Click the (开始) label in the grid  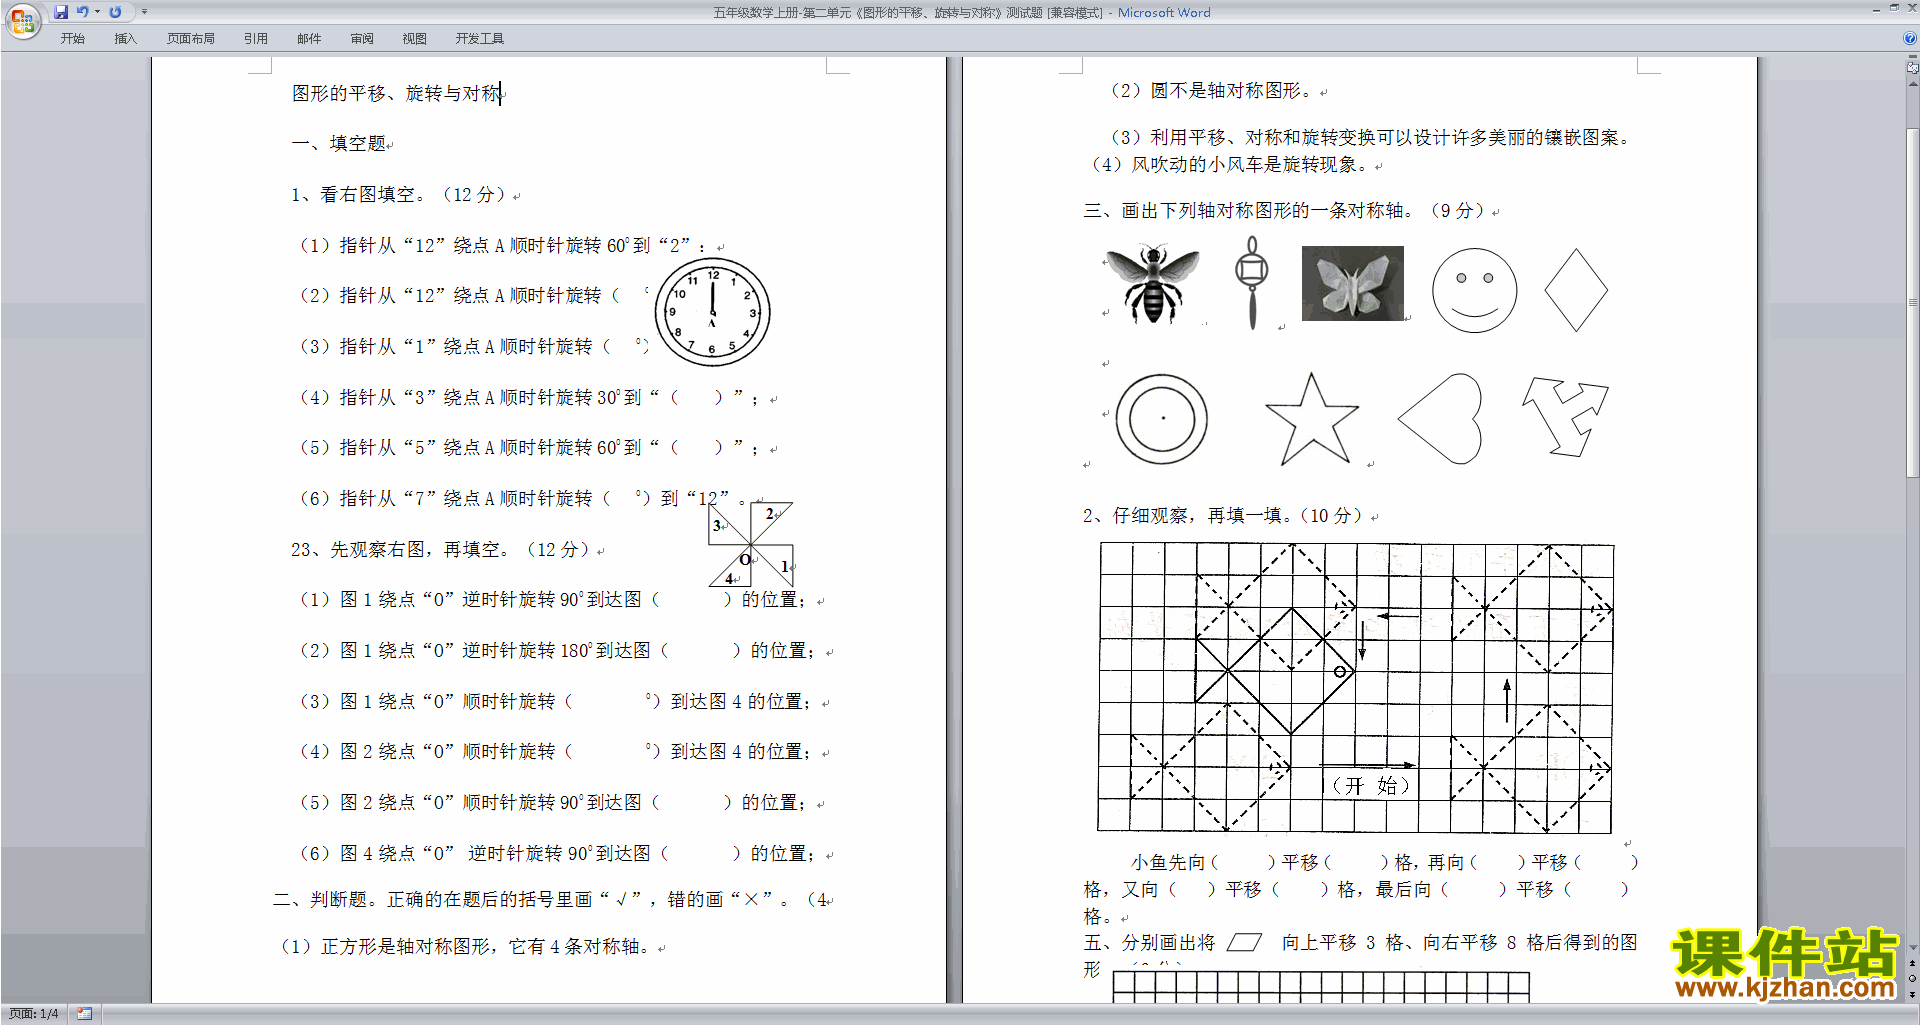pyautogui.click(x=1371, y=785)
